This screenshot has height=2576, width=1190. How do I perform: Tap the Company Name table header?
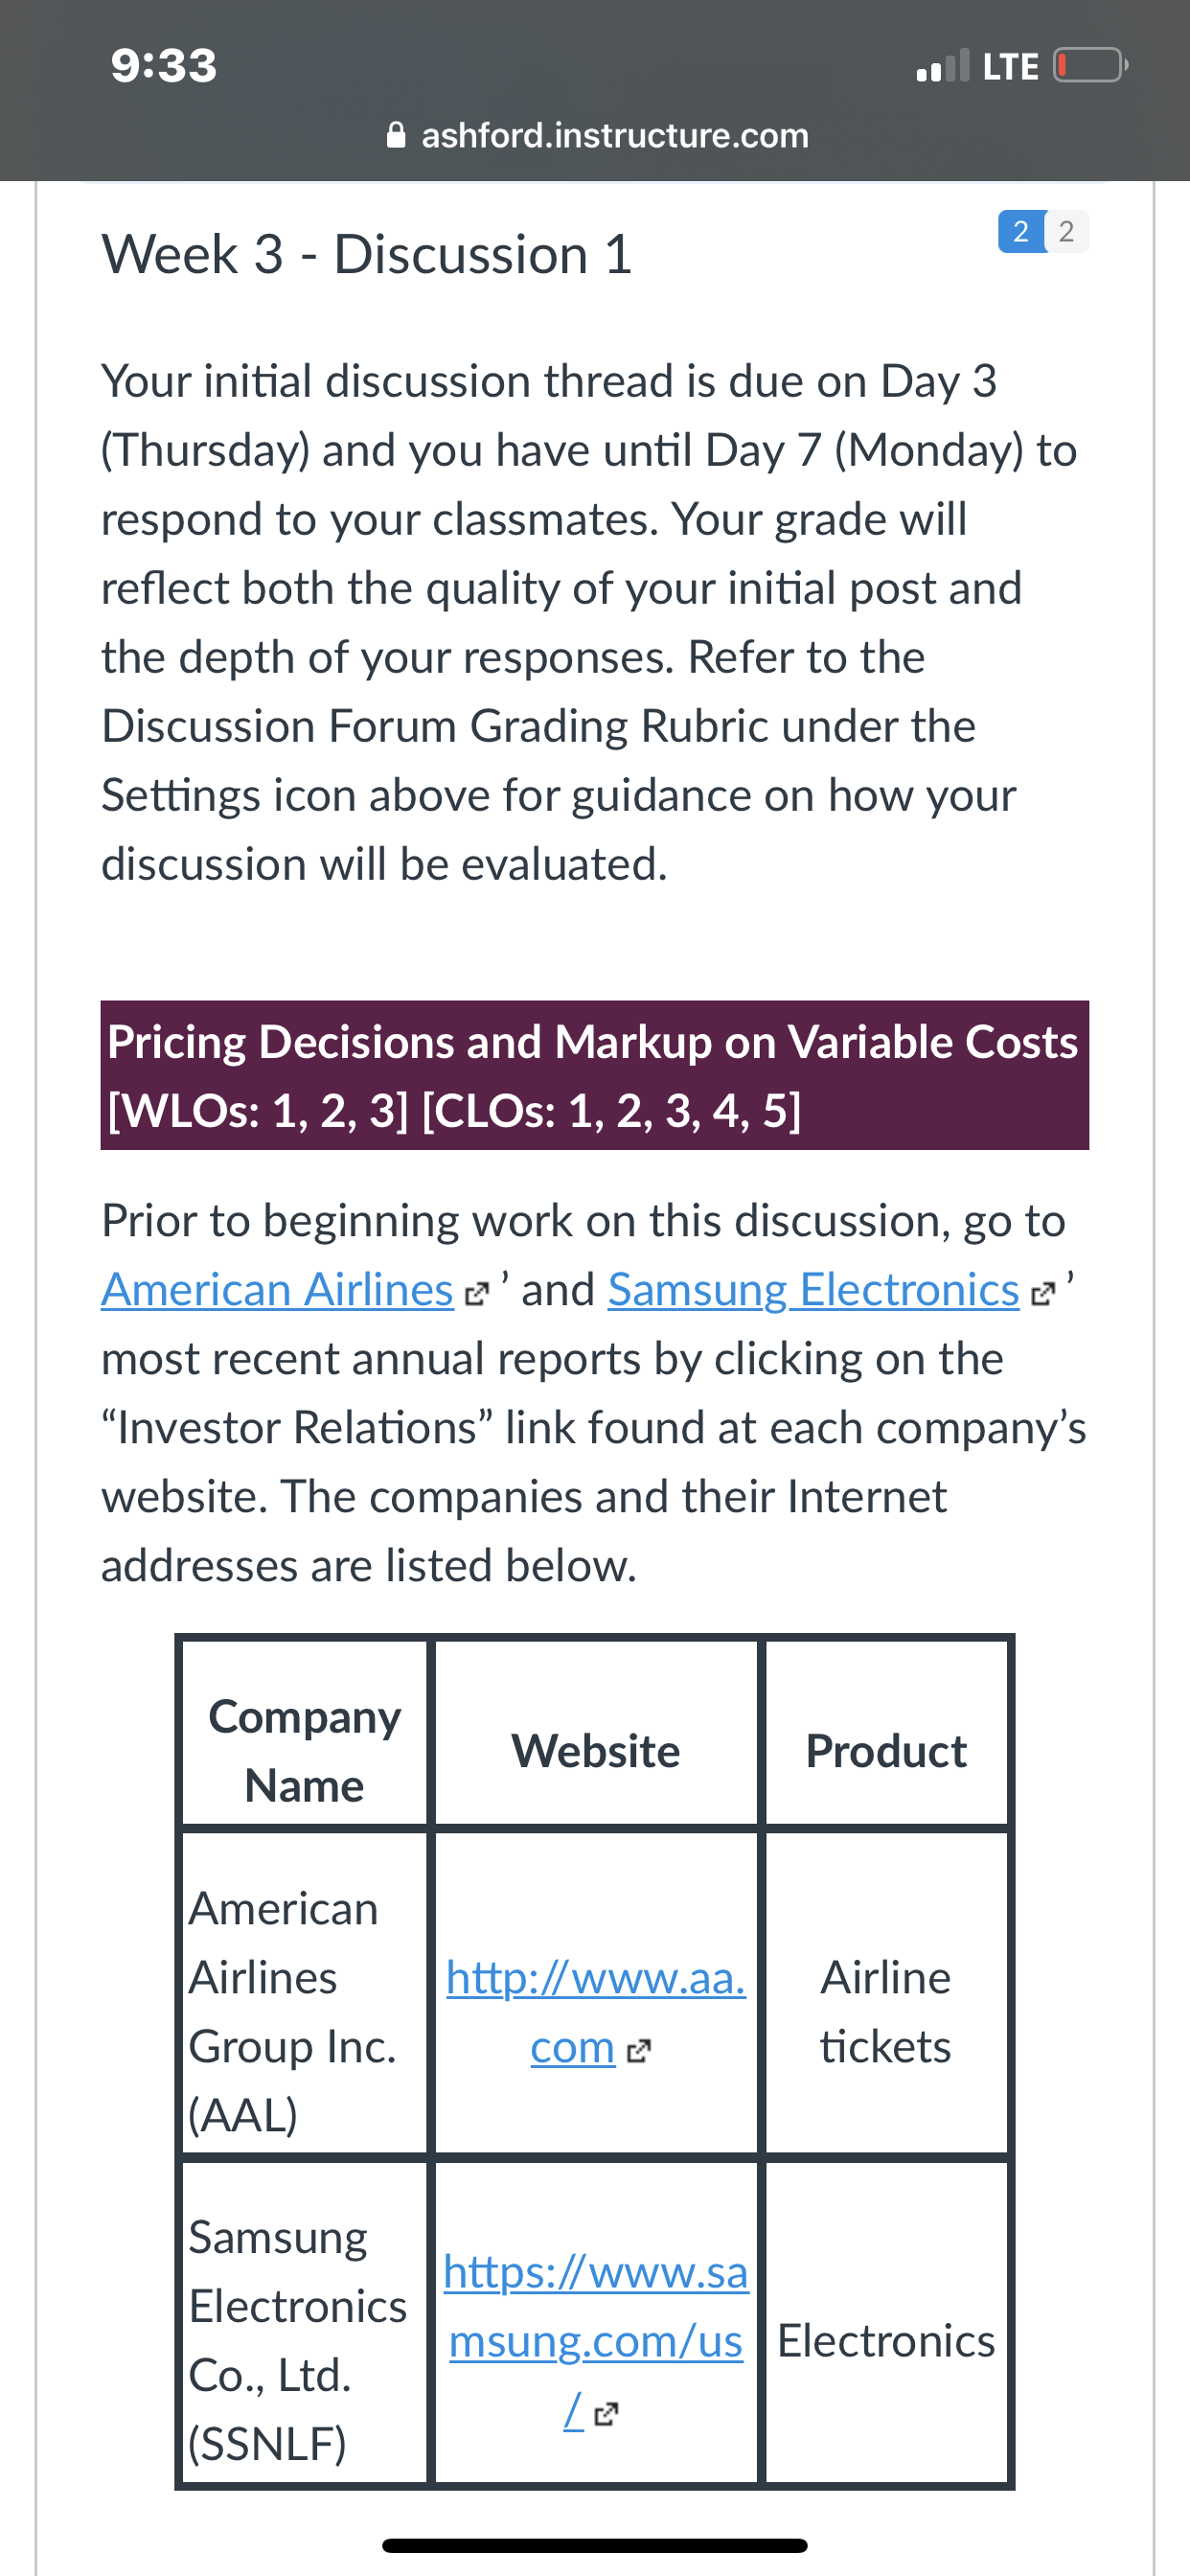pos(305,1750)
